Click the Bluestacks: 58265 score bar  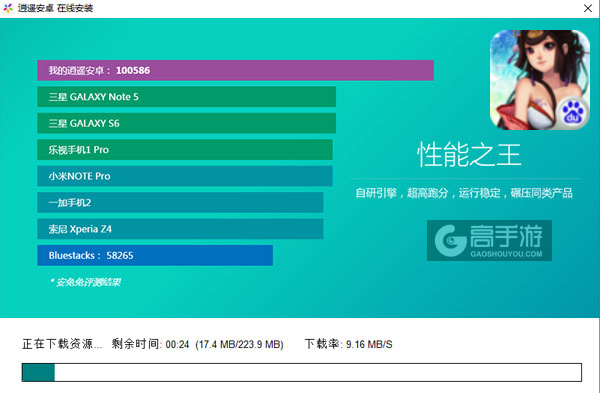(155, 255)
